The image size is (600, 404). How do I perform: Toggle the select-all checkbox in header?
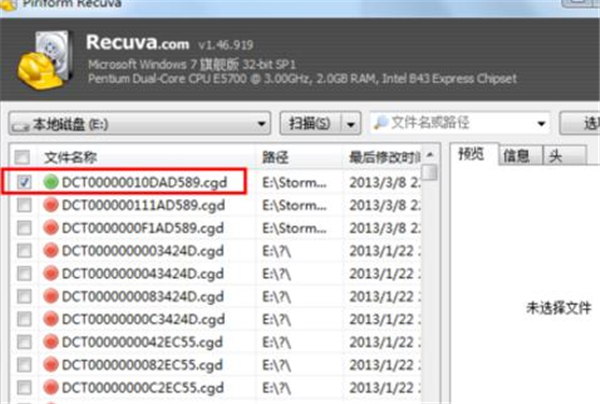[x=22, y=157]
